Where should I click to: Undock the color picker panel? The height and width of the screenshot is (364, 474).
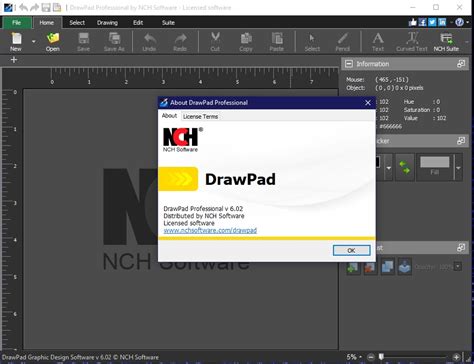461,141
